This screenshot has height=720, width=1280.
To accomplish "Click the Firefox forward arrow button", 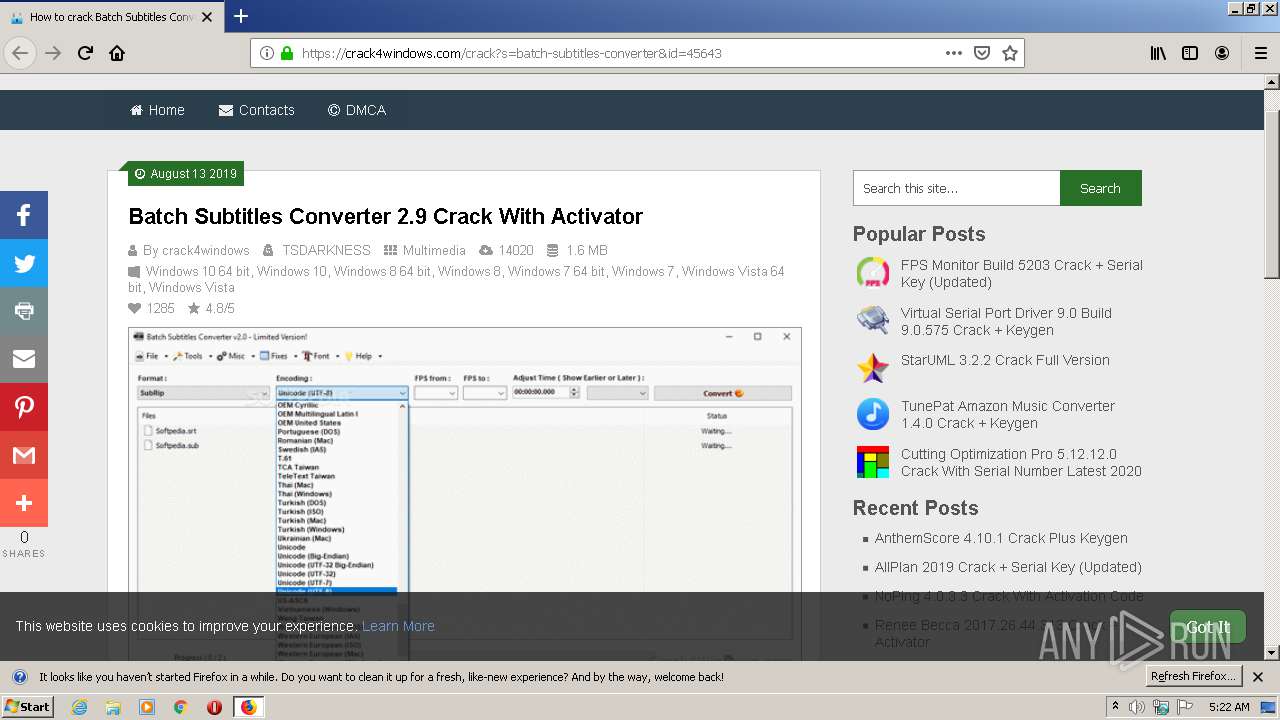I will tap(53, 53).
